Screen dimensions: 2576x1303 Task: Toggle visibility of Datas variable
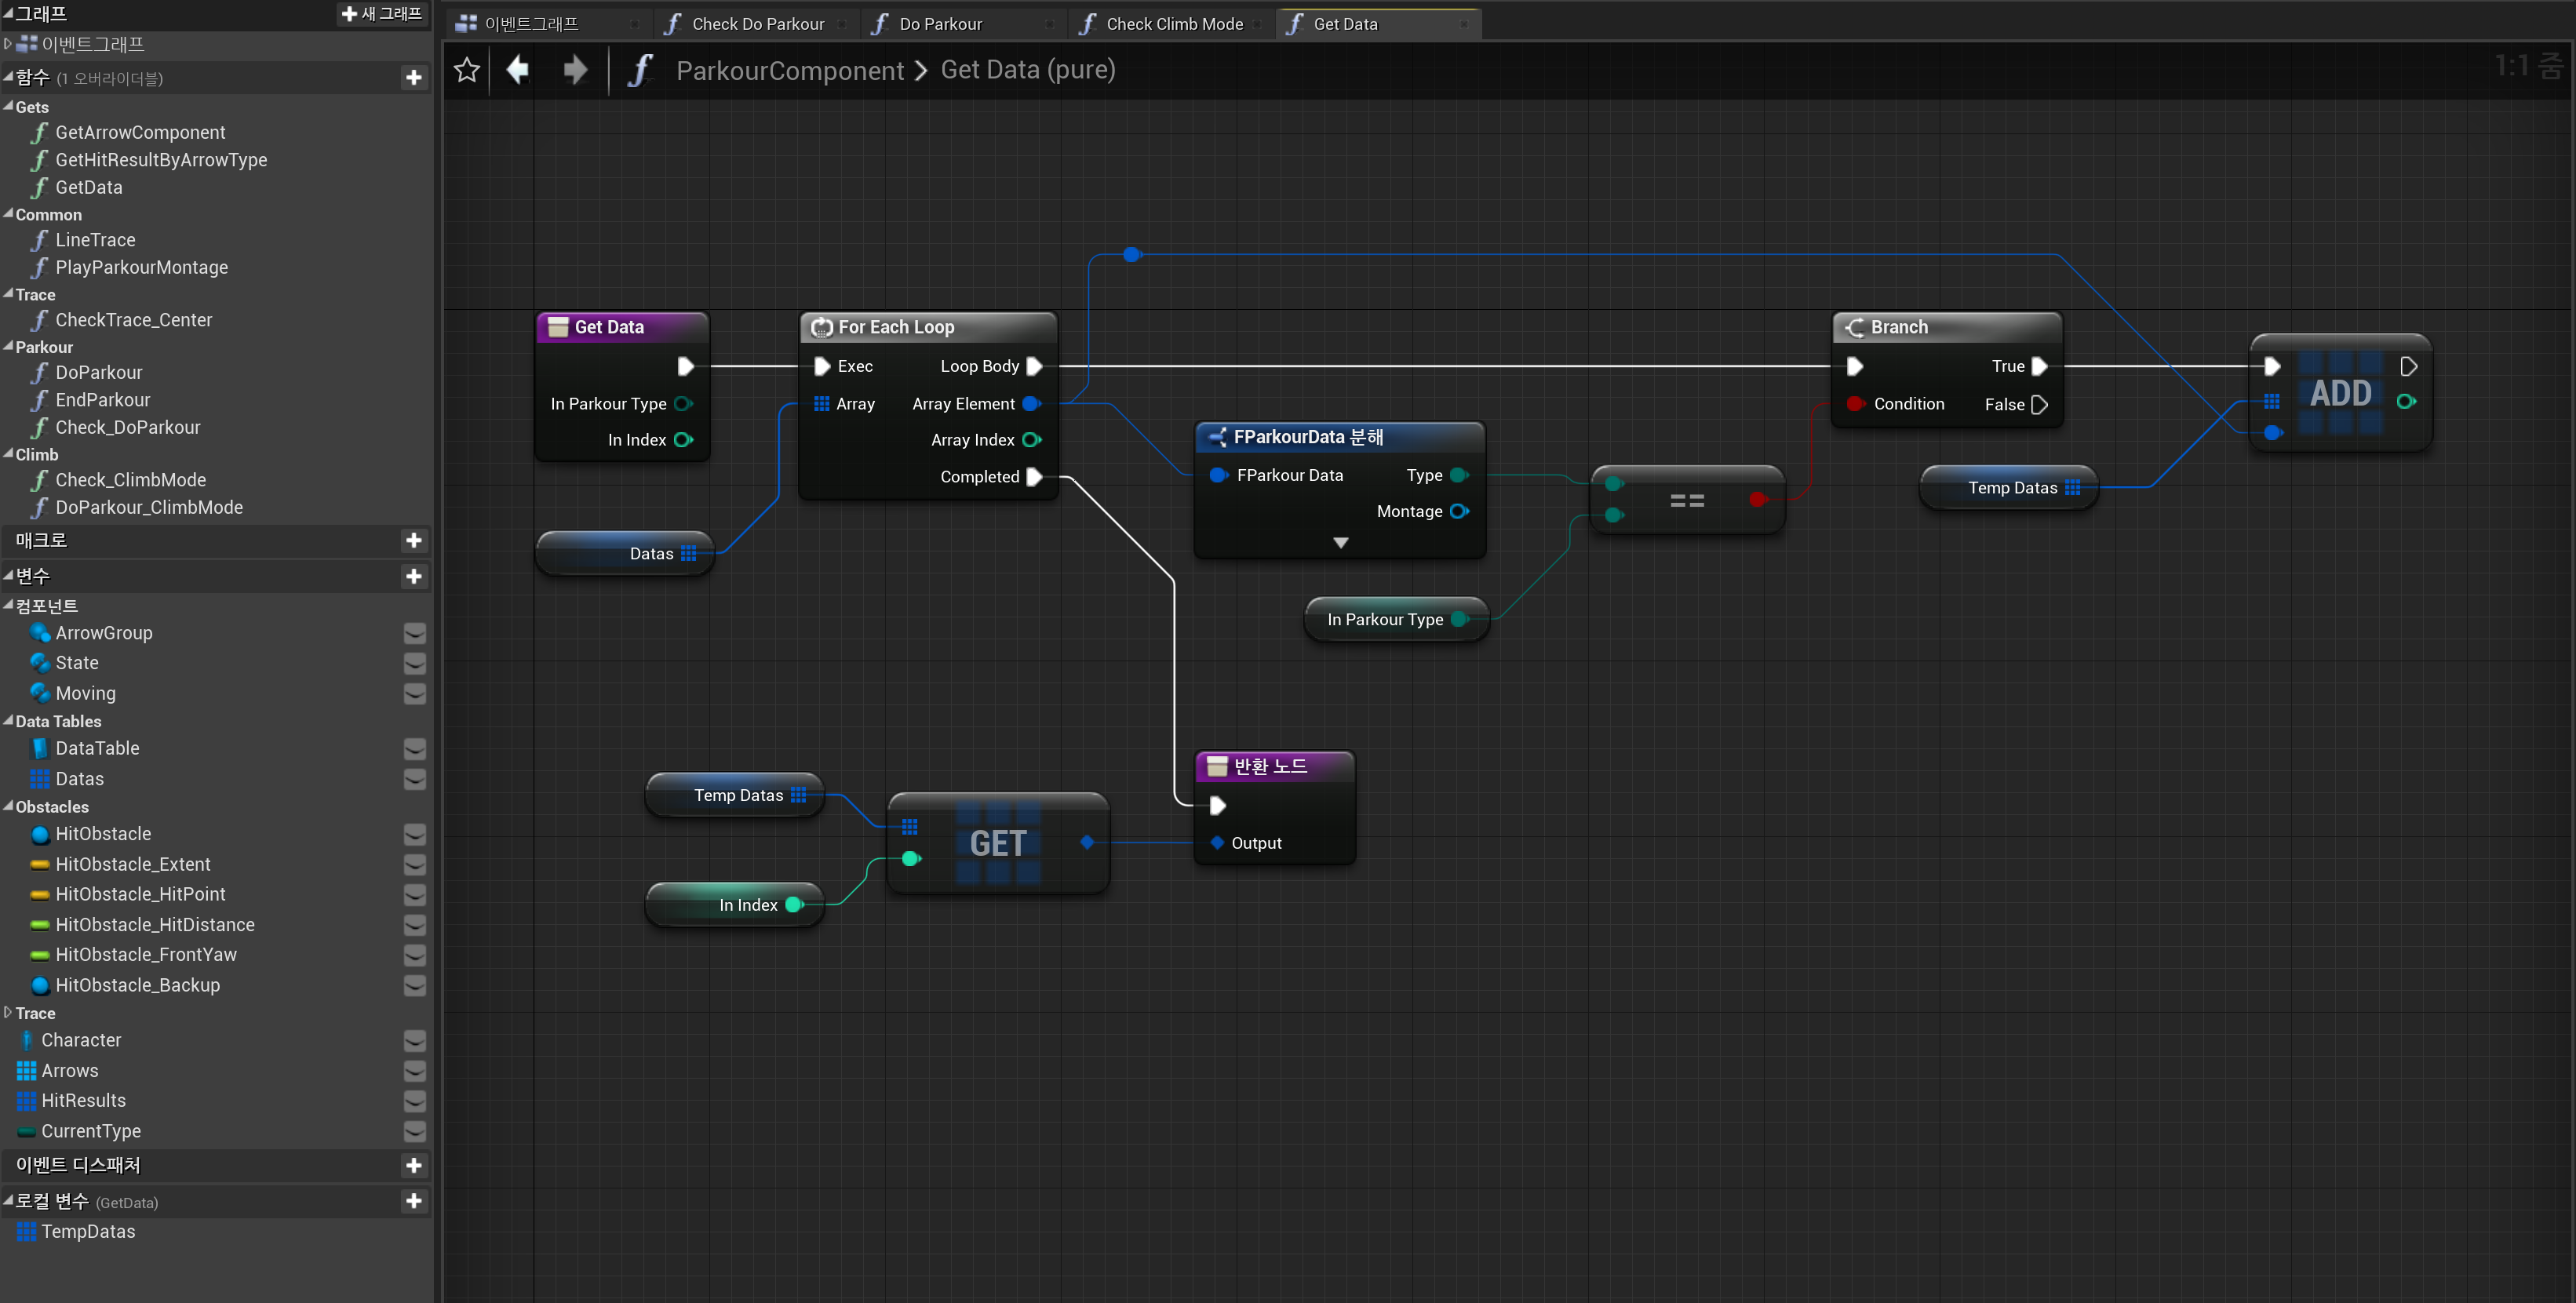click(x=414, y=778)
